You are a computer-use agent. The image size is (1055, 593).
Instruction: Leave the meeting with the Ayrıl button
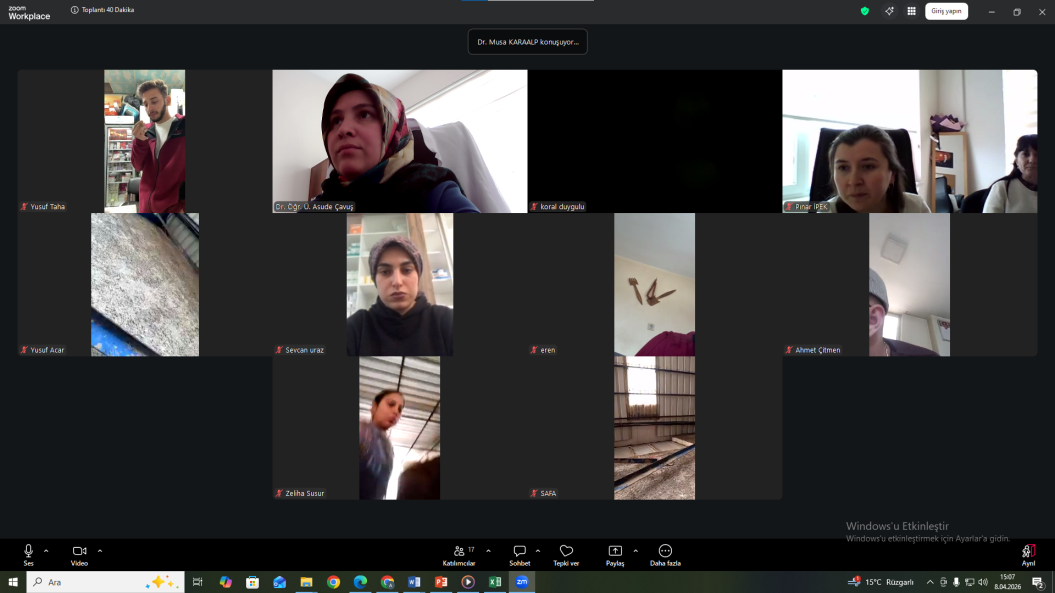[x=1028, y=552]
